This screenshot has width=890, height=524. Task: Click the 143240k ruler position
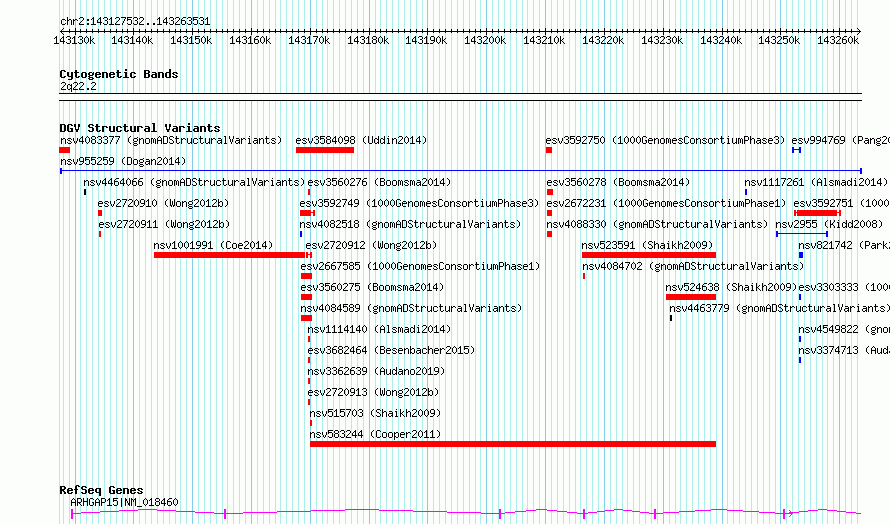click(x=721, y=40)
